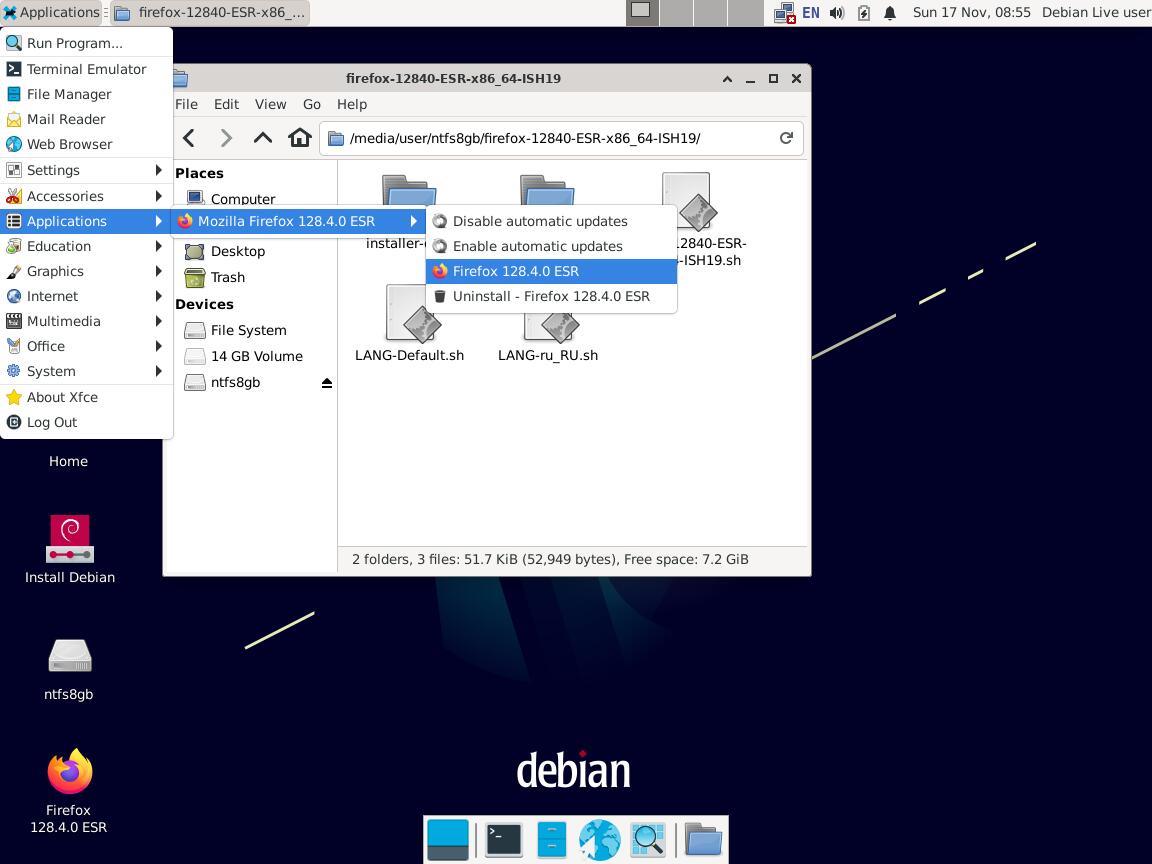
Task: Open Mail Reader menu entry
Action: (x=87, y=119)
